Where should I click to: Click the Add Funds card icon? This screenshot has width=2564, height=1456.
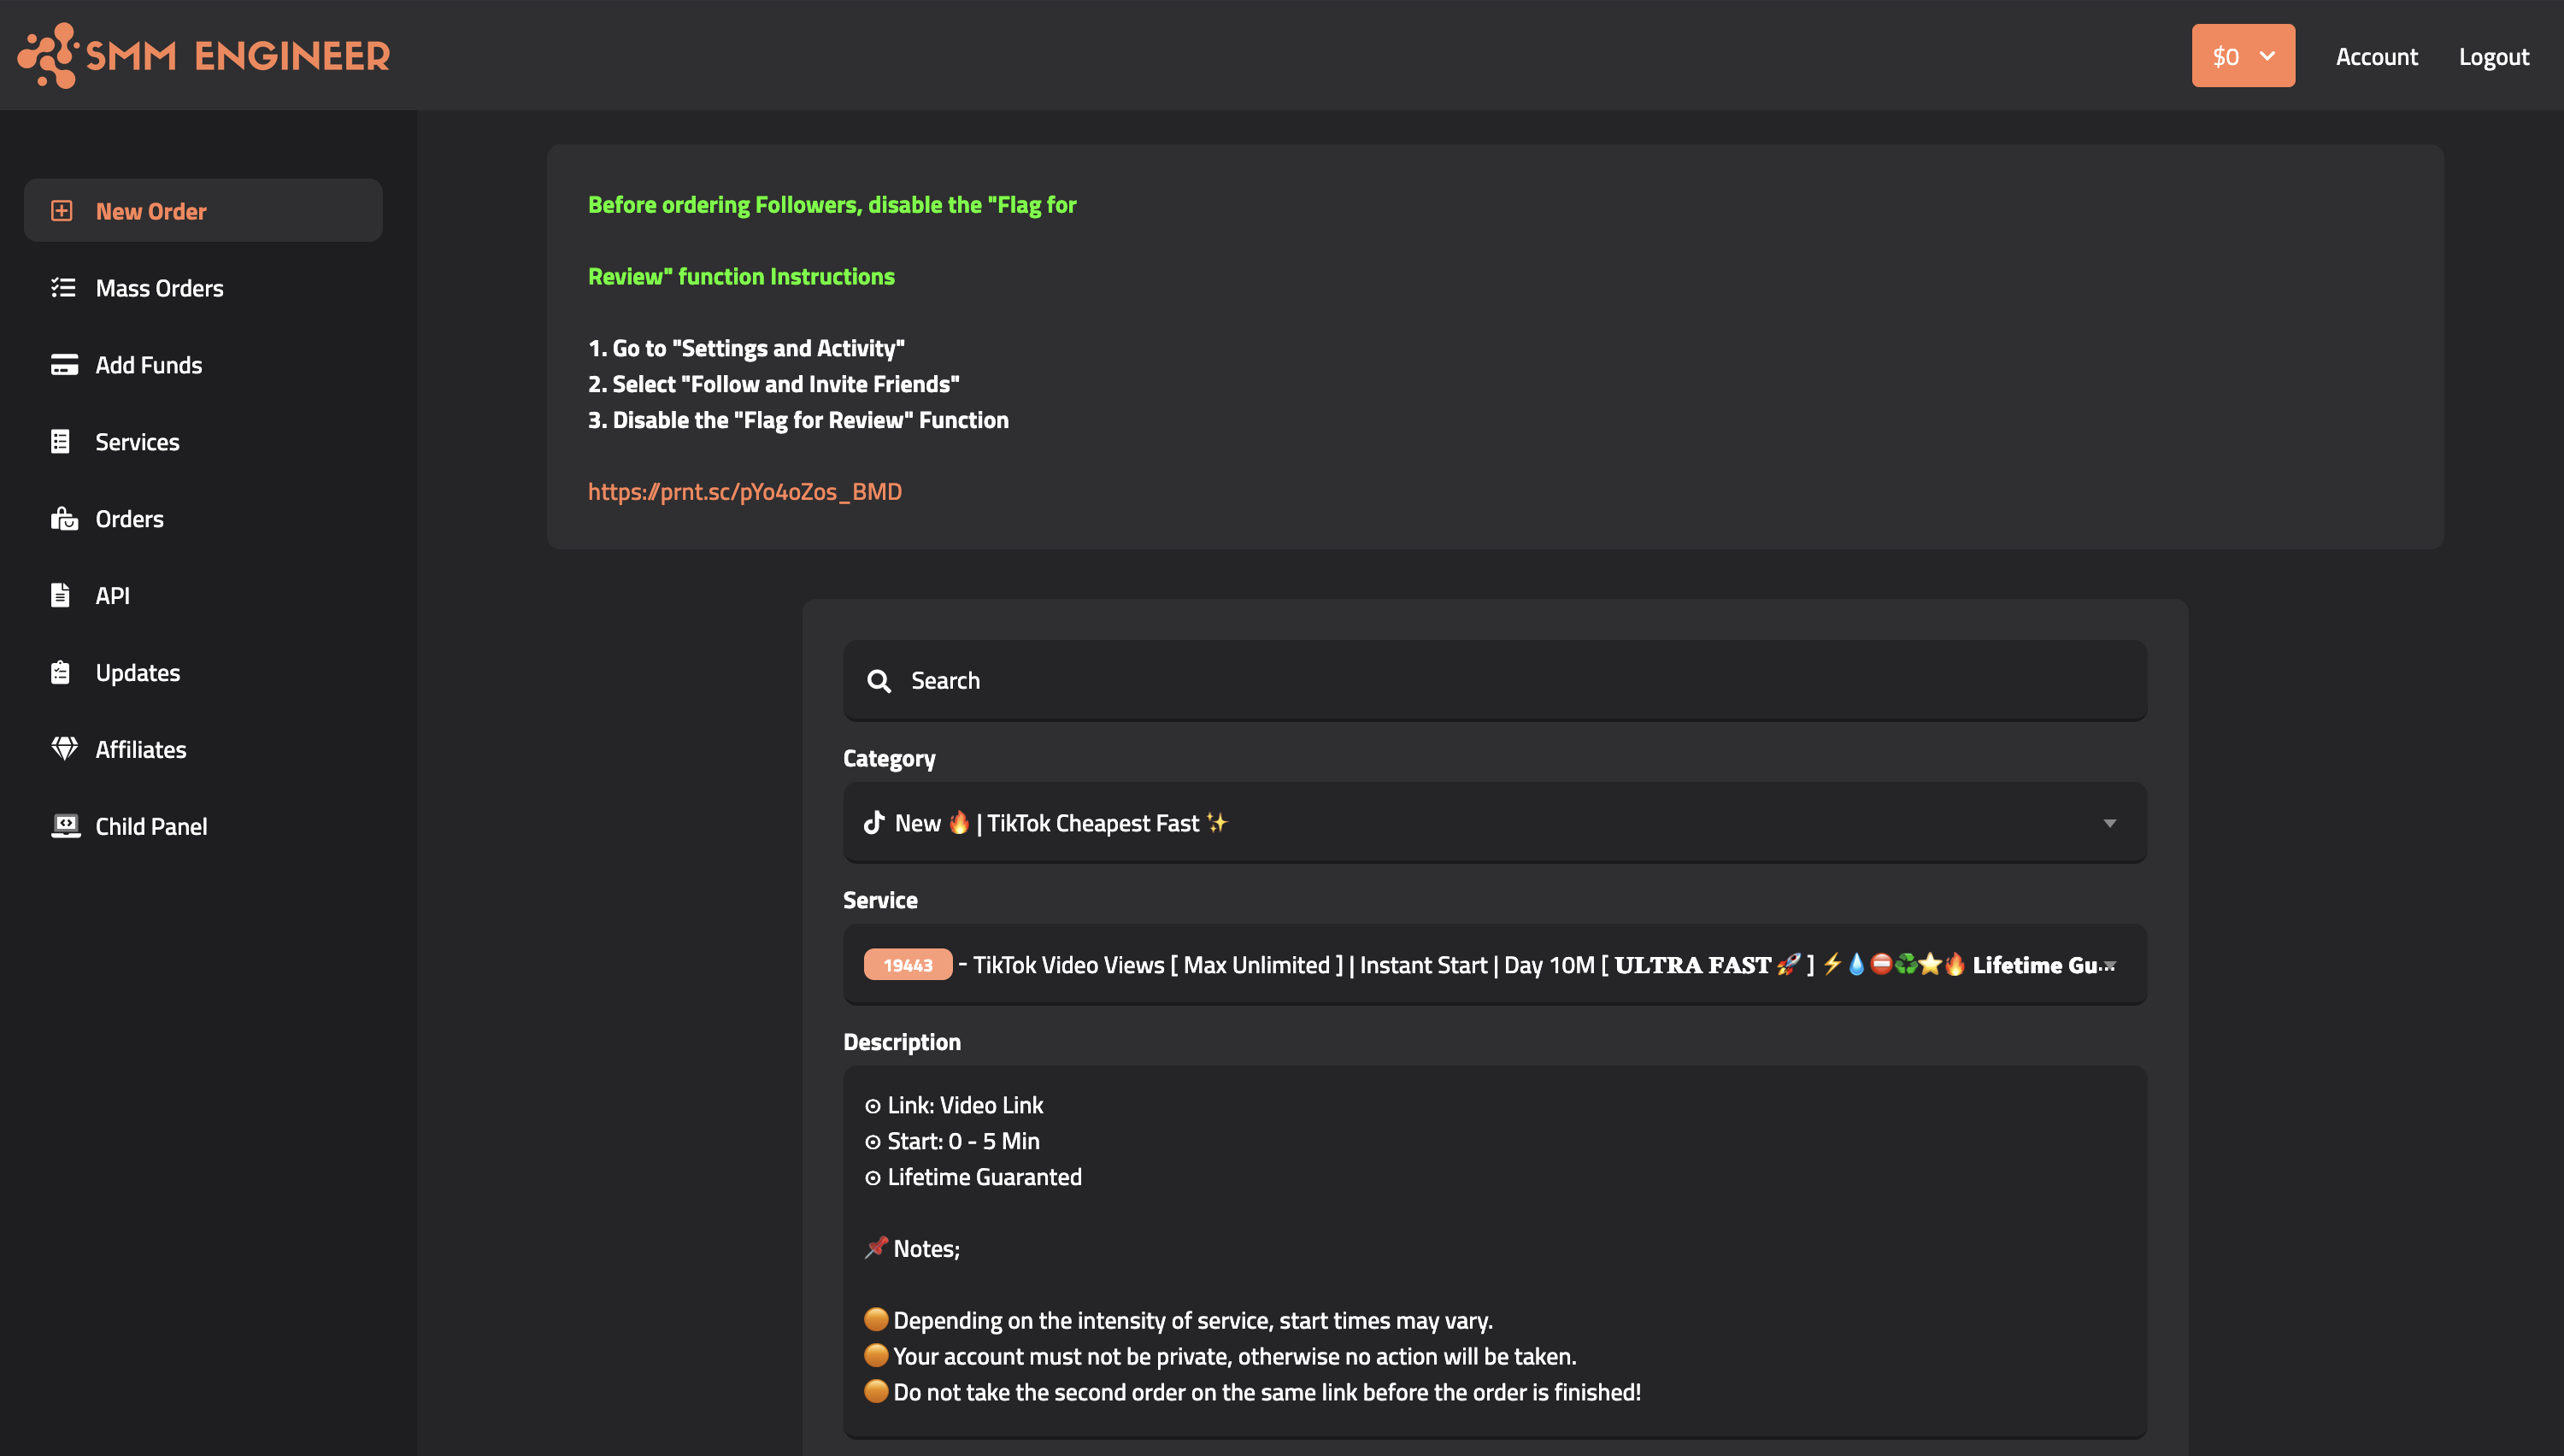click(64, 365)
